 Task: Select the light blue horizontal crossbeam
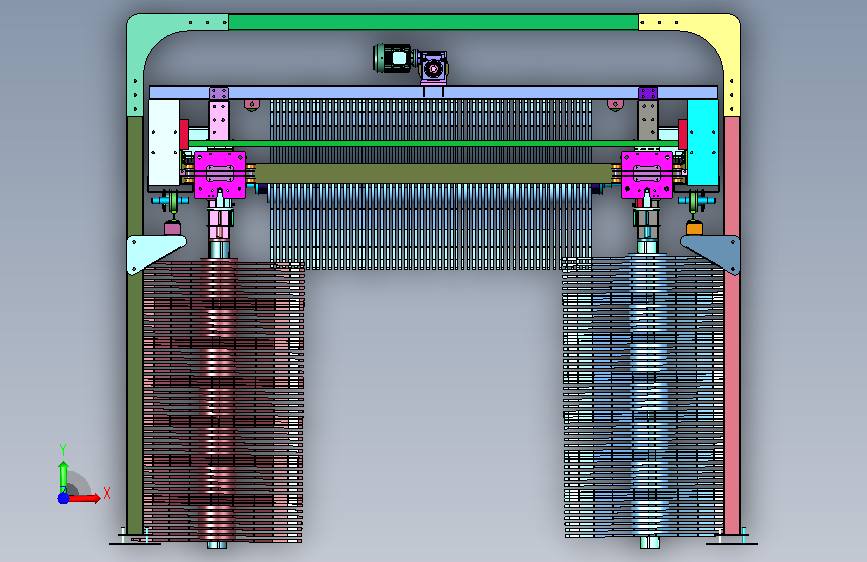click(x=433, y=92)
